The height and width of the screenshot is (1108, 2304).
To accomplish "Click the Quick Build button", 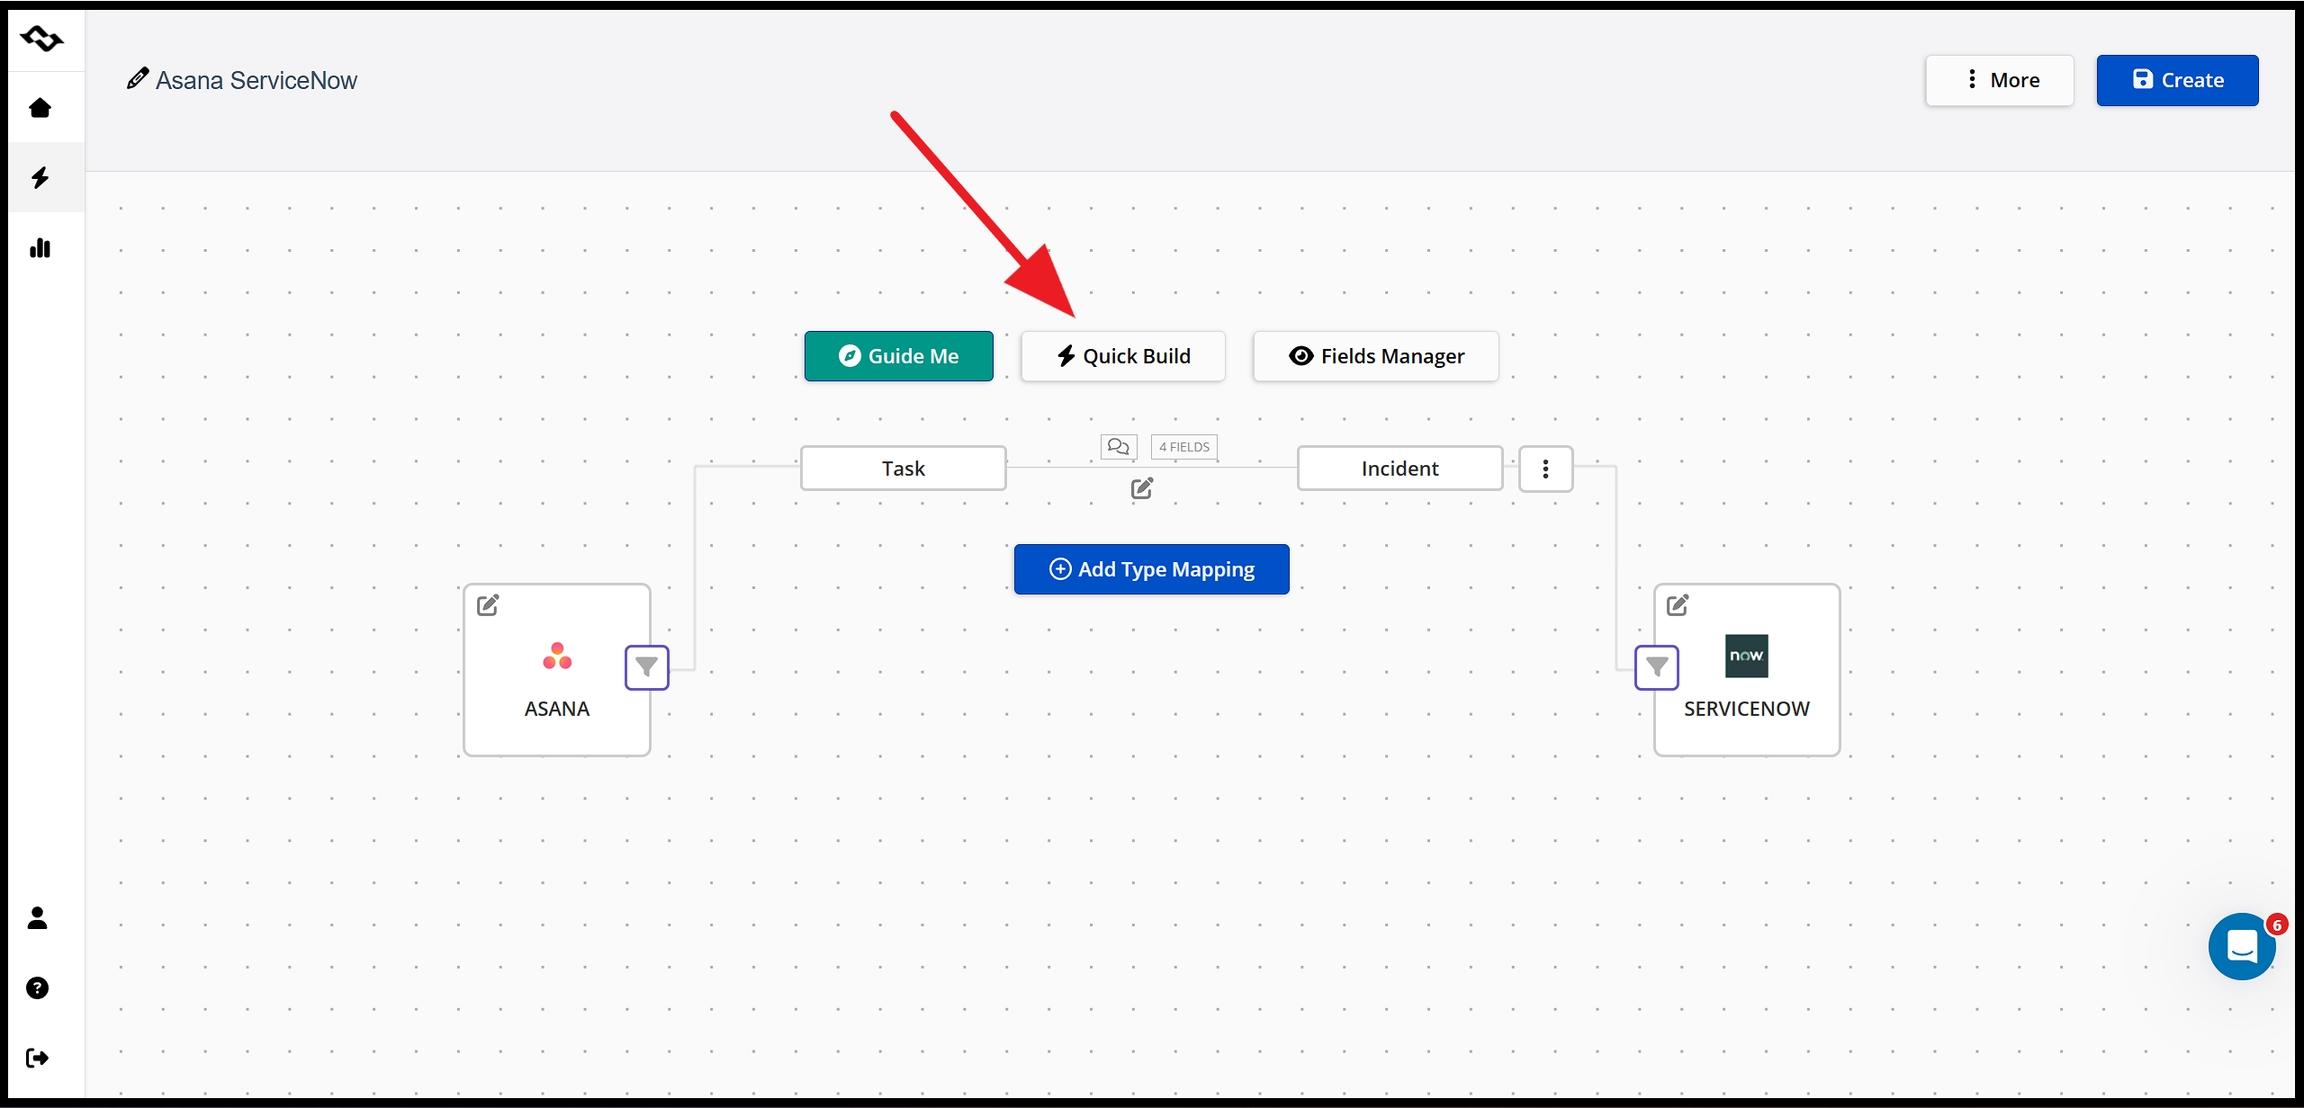I will point(1123,356).
